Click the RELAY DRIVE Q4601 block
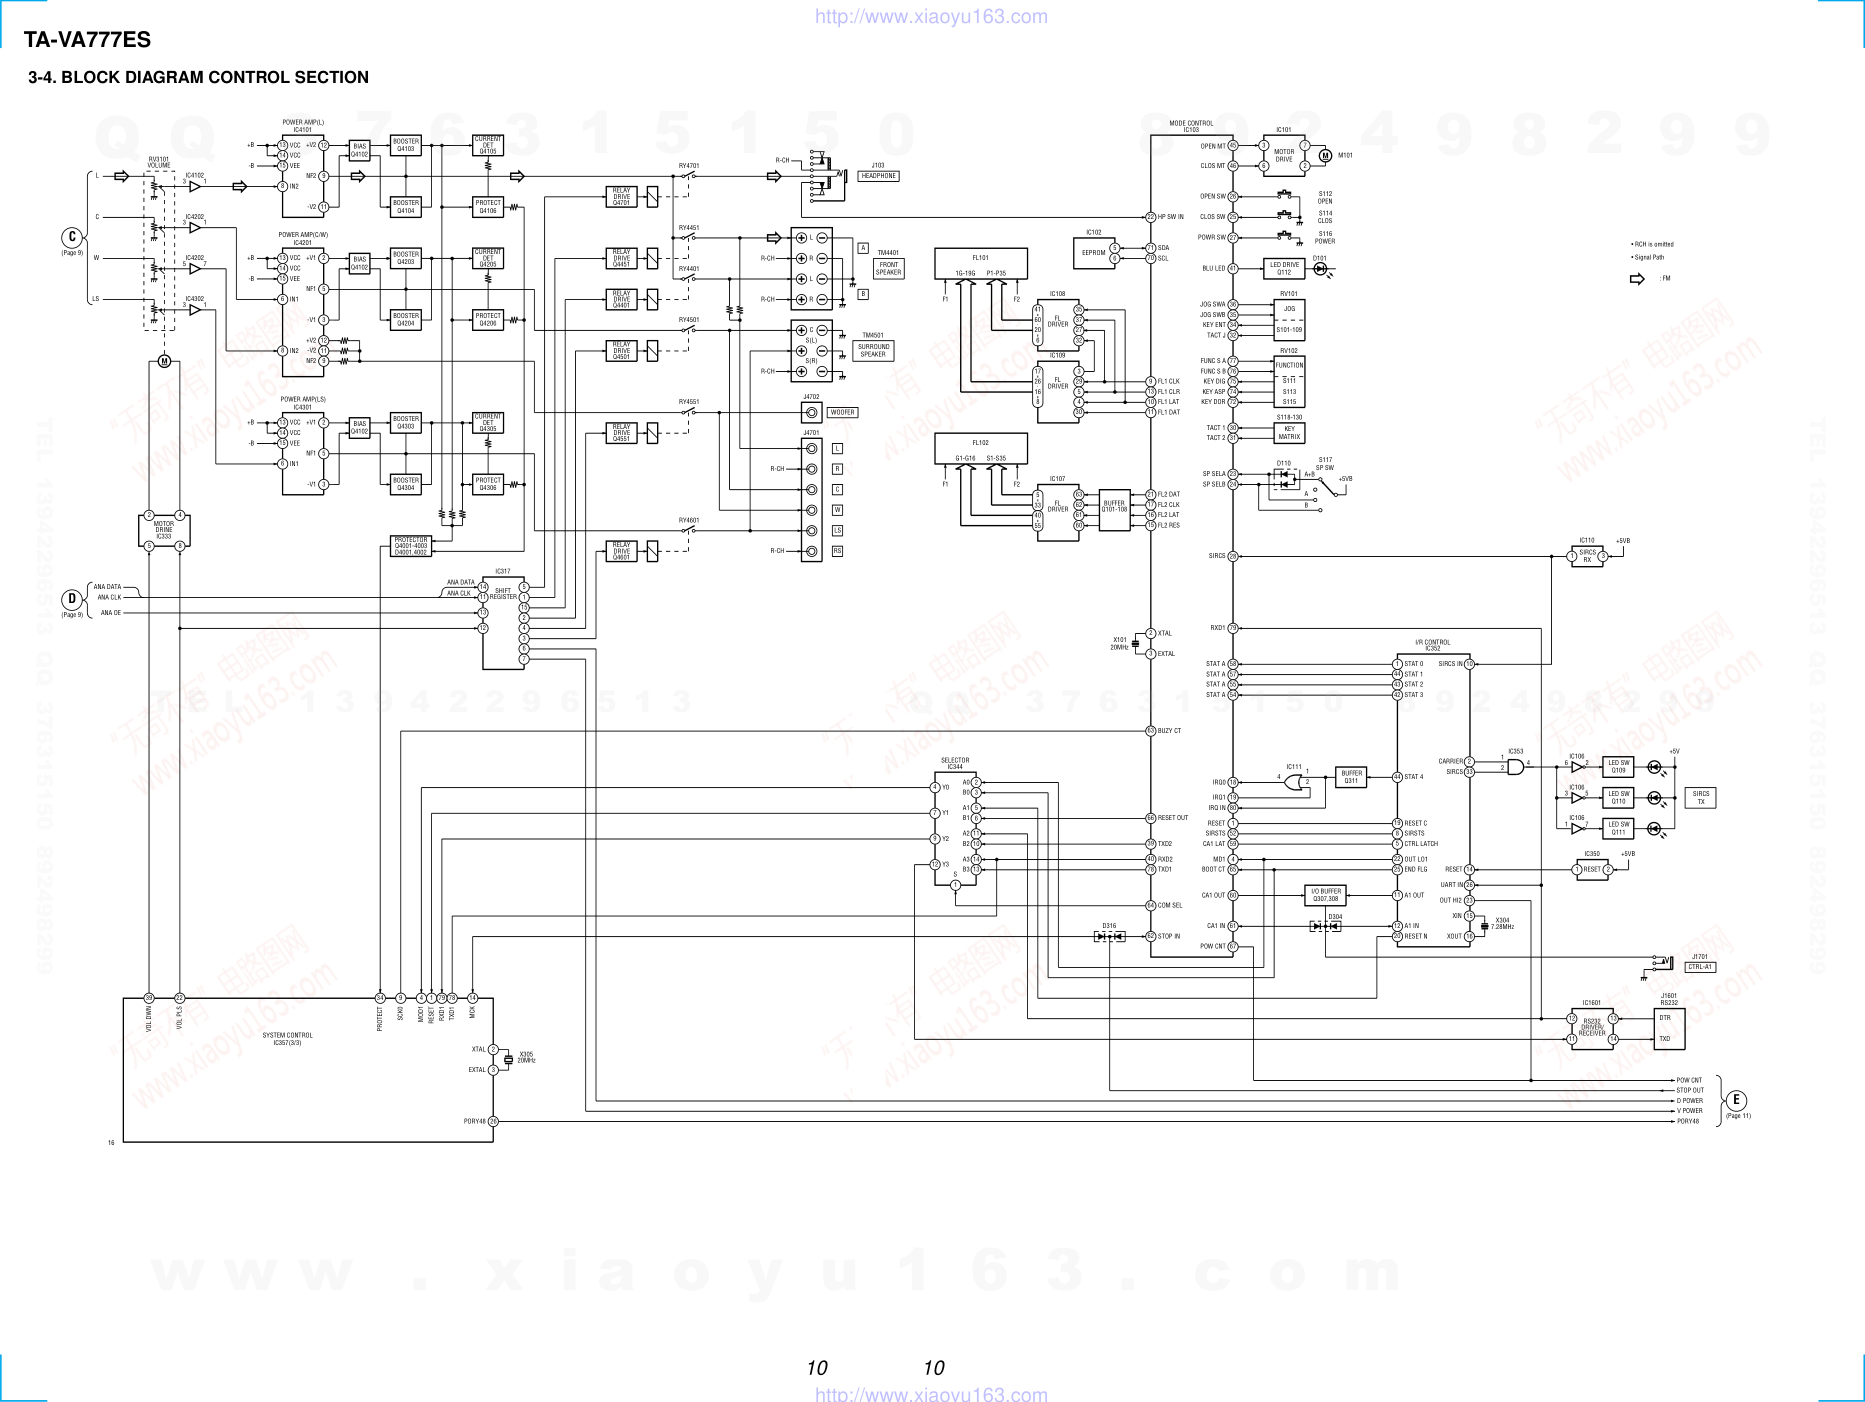Image resolution: width=1865 pixels, height=1402 pixels. pos(622,551)
